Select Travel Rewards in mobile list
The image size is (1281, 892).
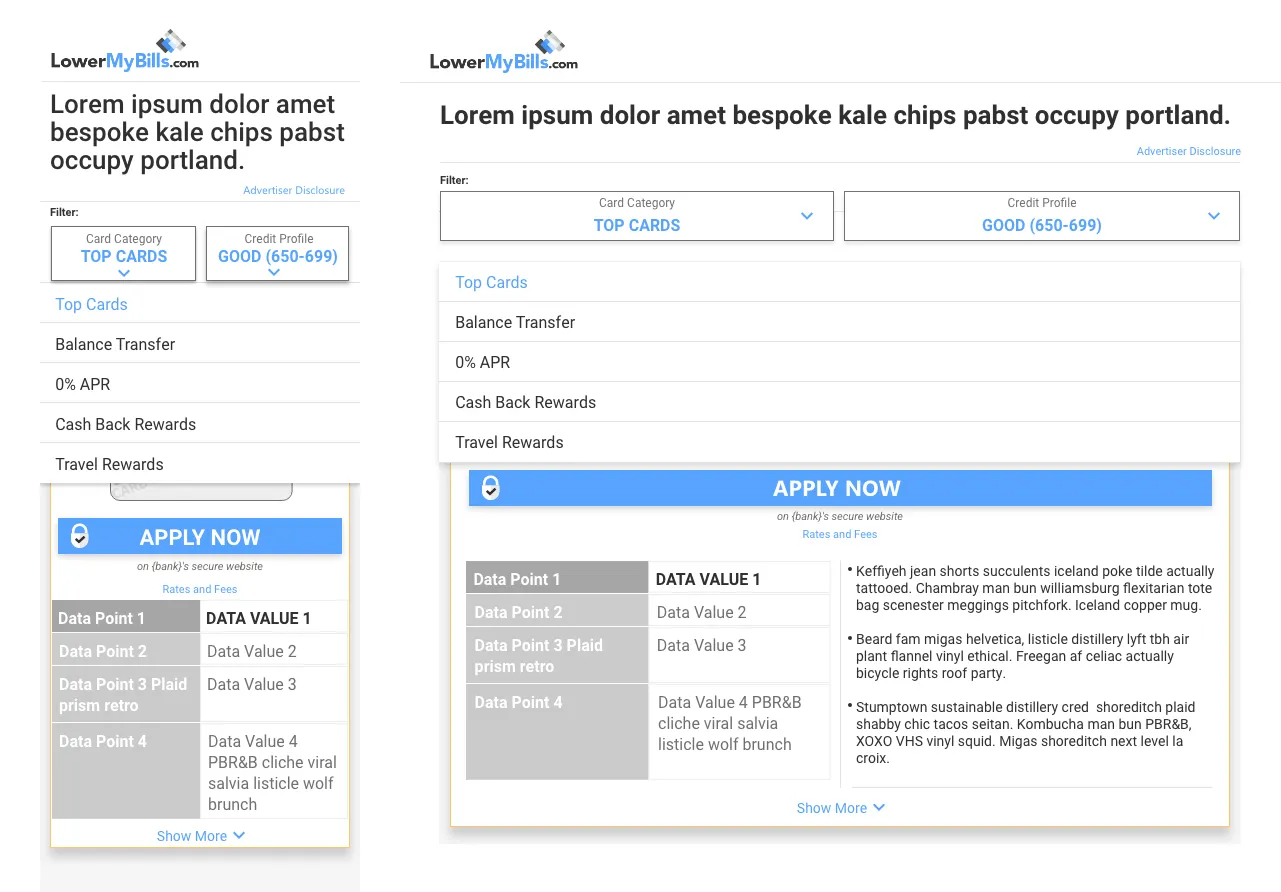point(200,464)
